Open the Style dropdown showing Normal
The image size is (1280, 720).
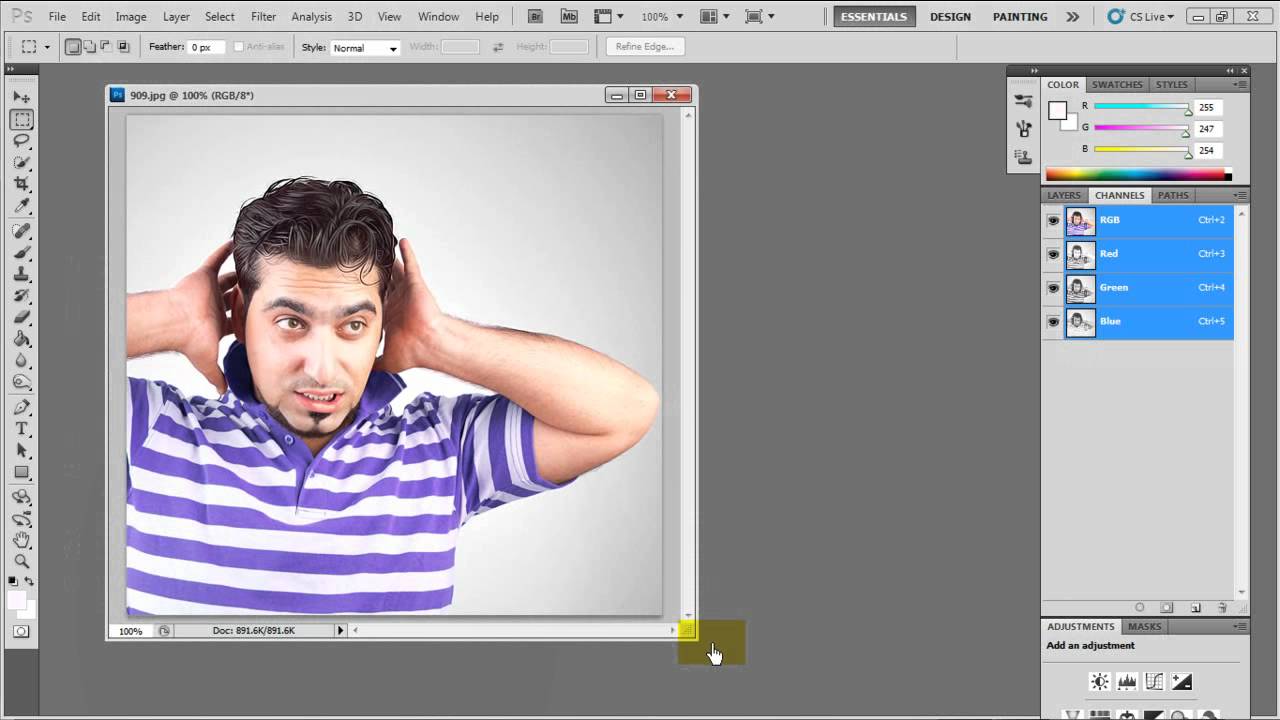click(x=364, y=48)
